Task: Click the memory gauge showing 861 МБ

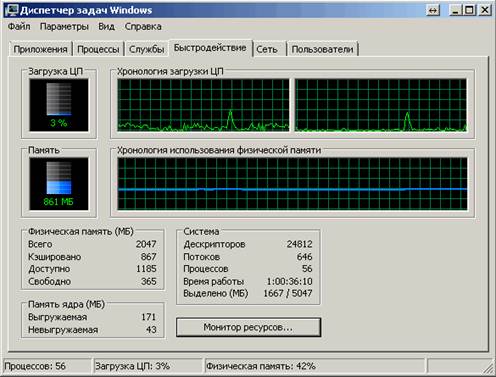Action: click(x=59, y=184)
